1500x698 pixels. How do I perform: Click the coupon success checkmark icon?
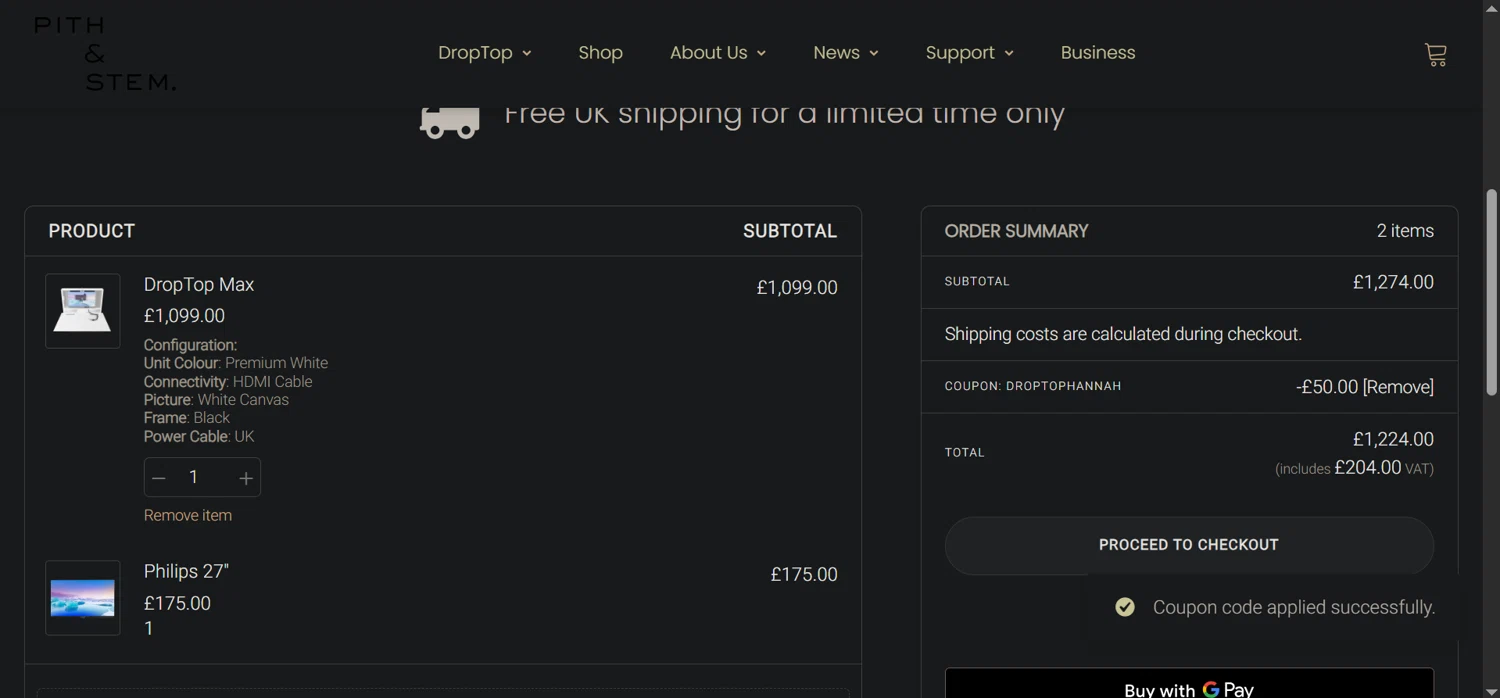(1125, 607)
